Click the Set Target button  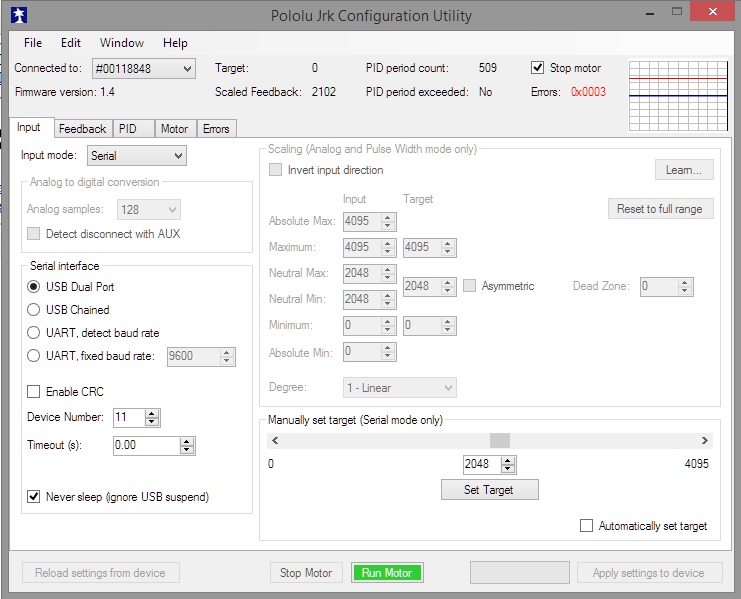pos(489,490)
